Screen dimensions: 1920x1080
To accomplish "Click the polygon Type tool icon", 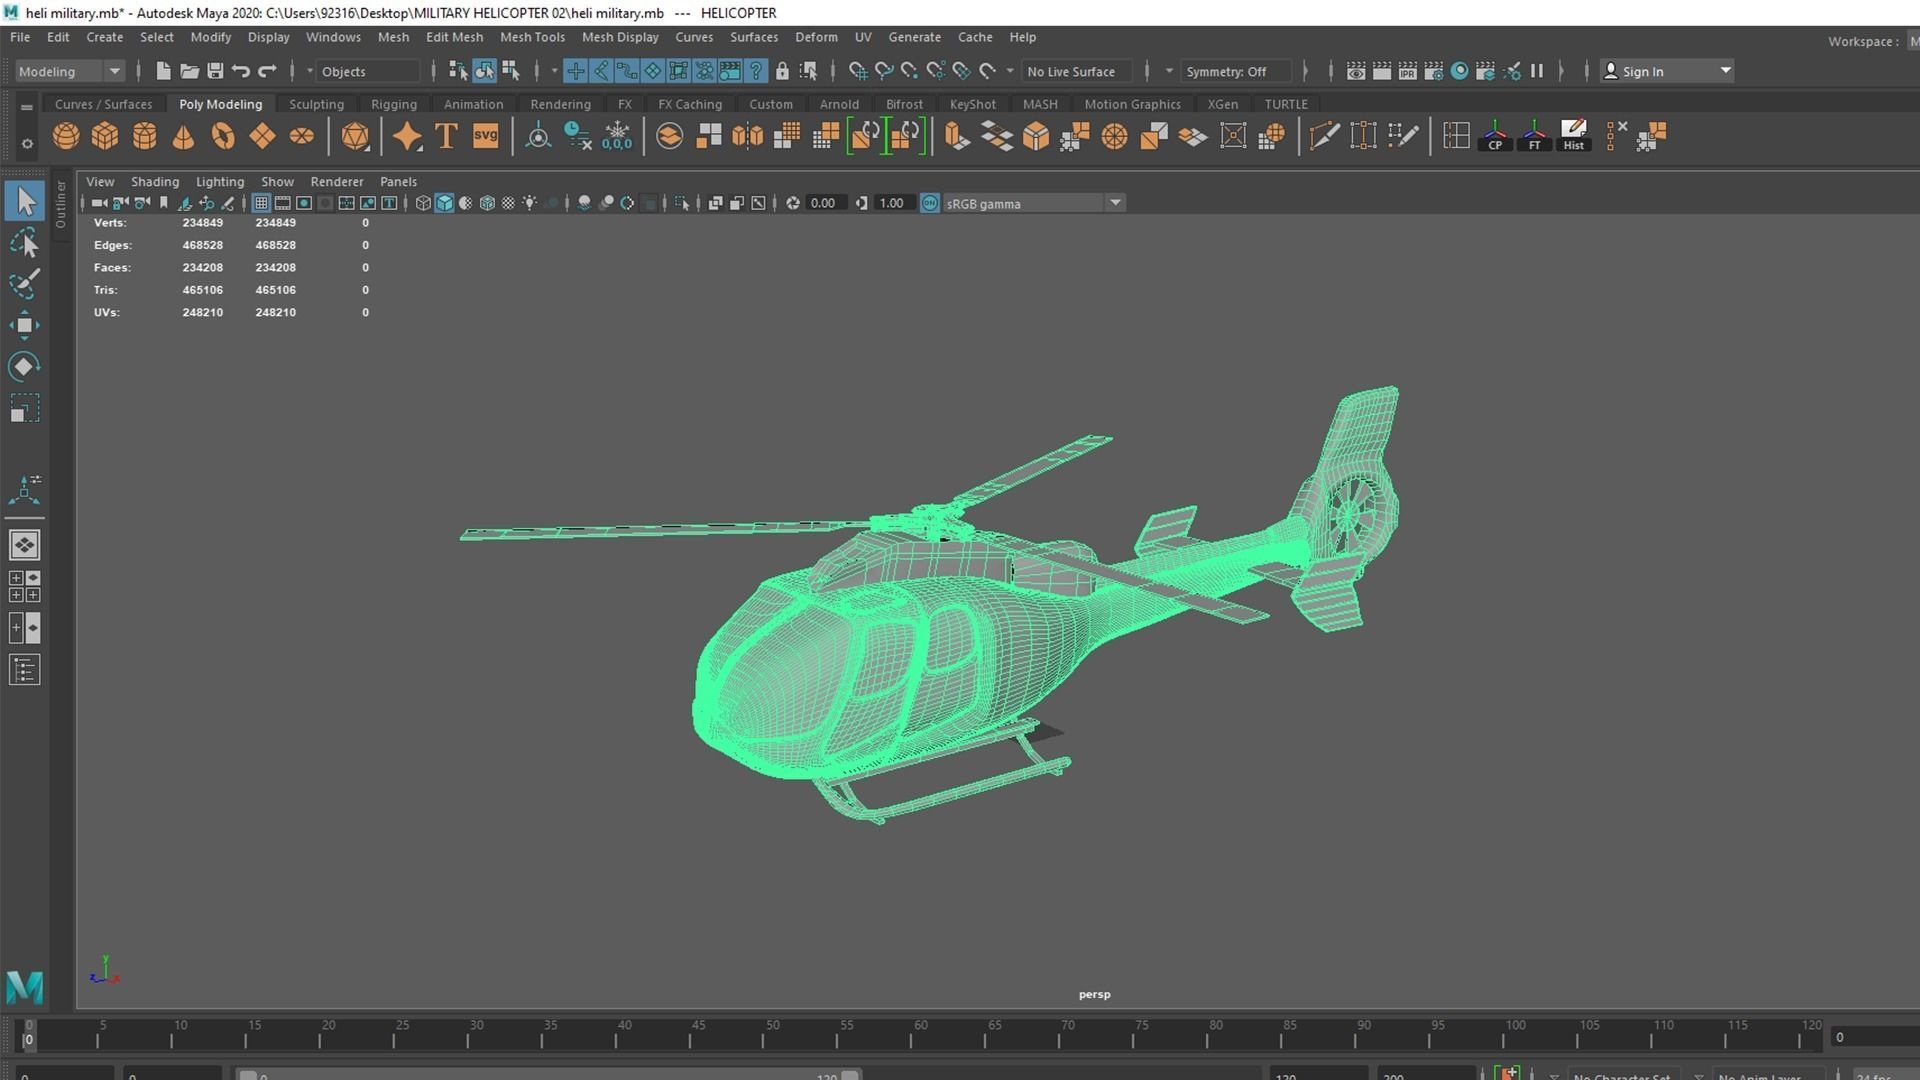I will (446, 136).
